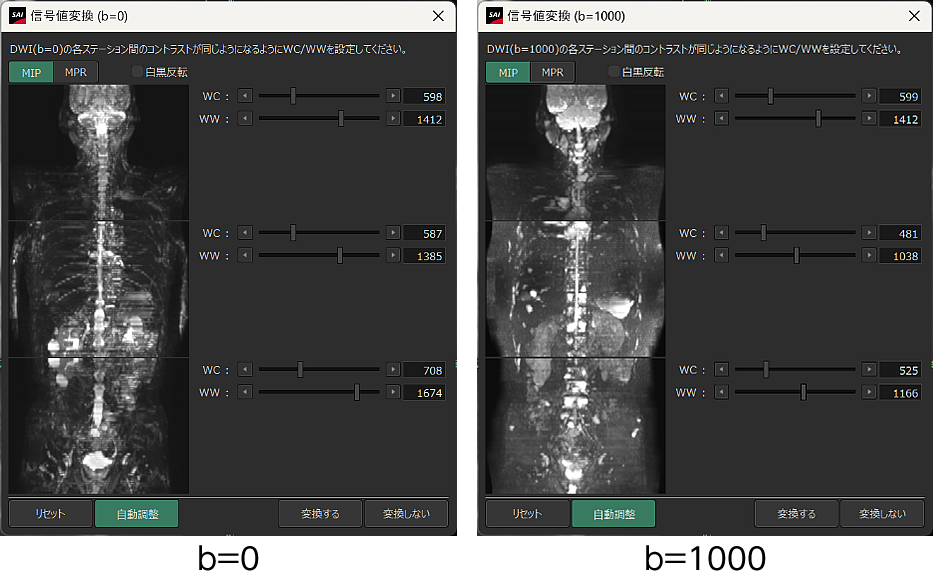Screen dimensions: 933x571
Task: Toggle 白黒反転 checkbox in b=1000 dialog
Action: click(615, 72)
